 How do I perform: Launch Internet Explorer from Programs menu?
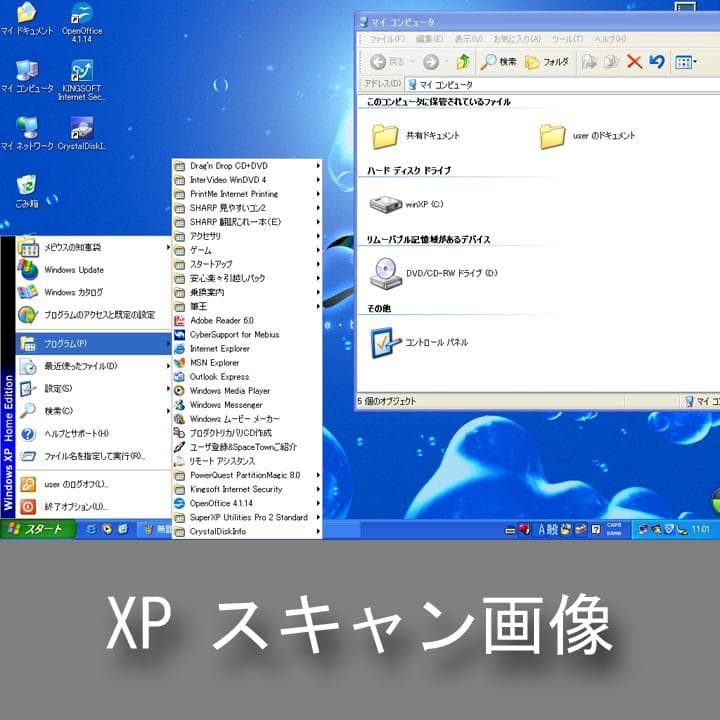[247, 349]
